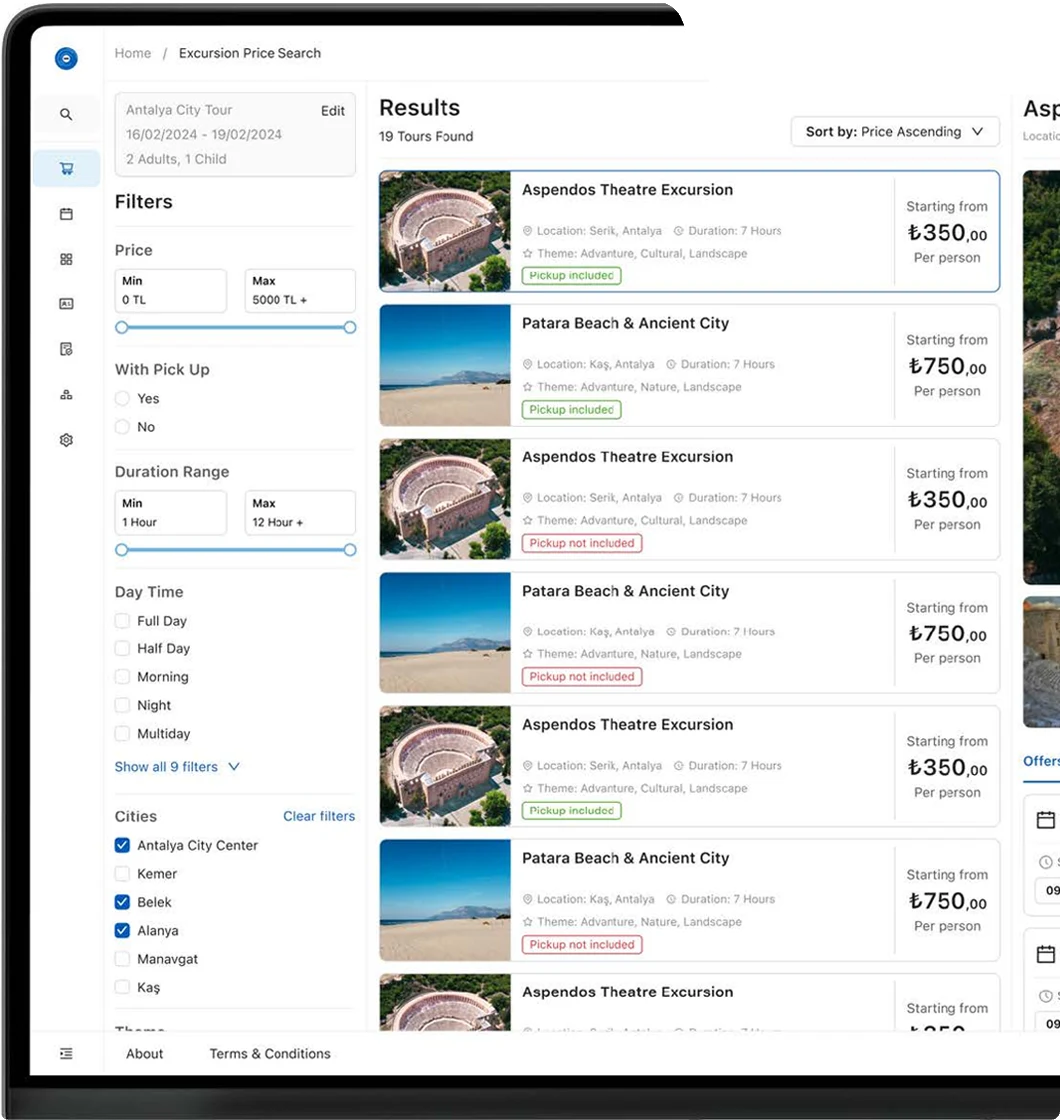Open Settings via the gear icon
This screenshot has width=1060, height=1120.
click(x=66, y=439)
